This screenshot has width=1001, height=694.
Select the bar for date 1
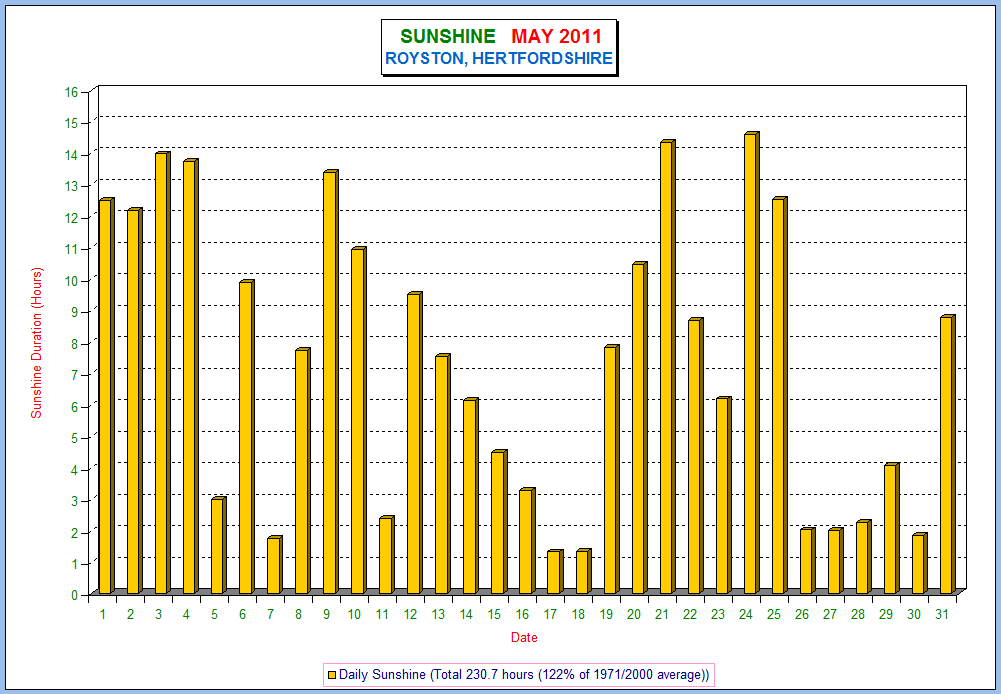106,396
